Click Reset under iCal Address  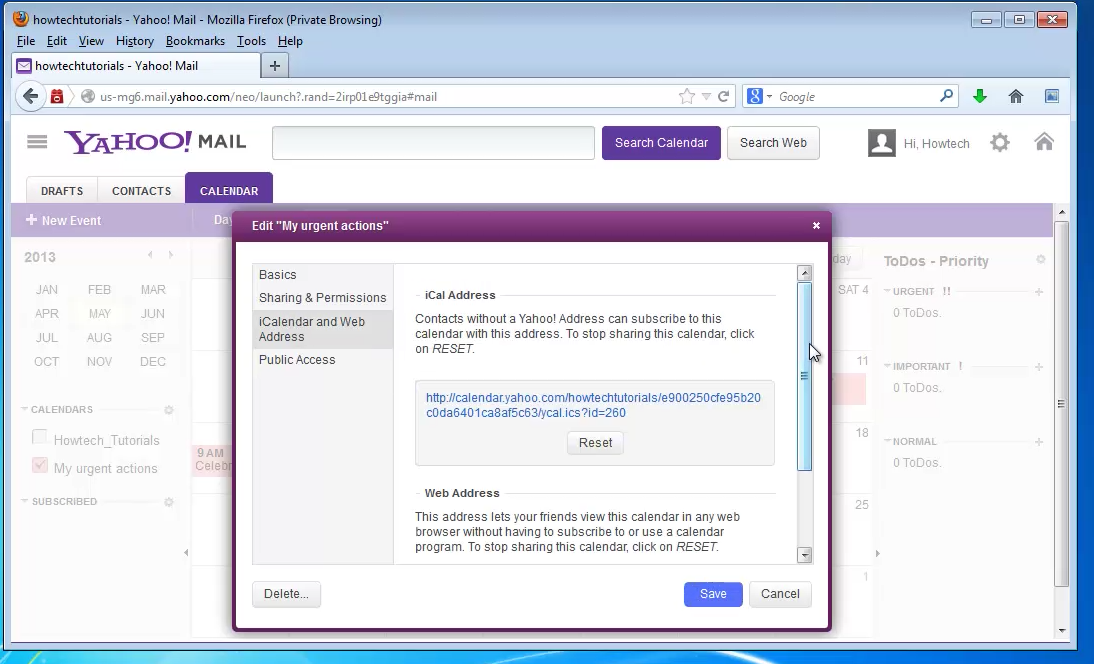pyautogui.click(x=595, y=443)
